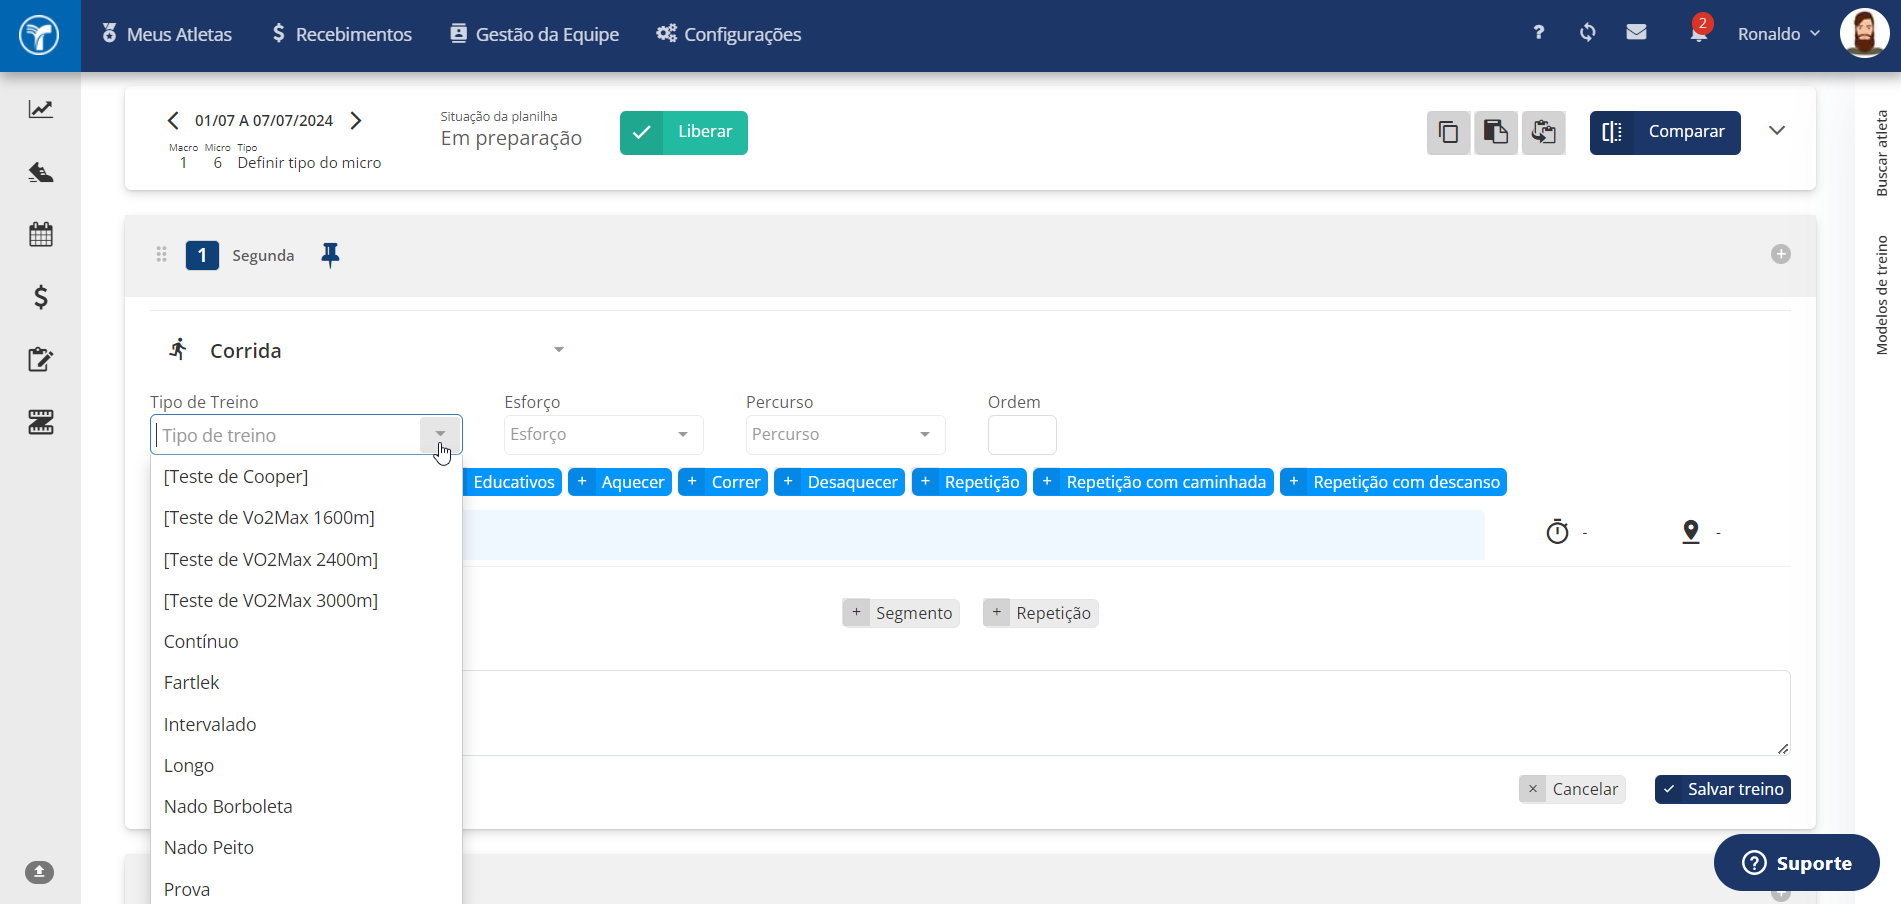Screen dimensions: 1901x904
Task: Toggle the pin on Segunda
Action: point(330,255)
